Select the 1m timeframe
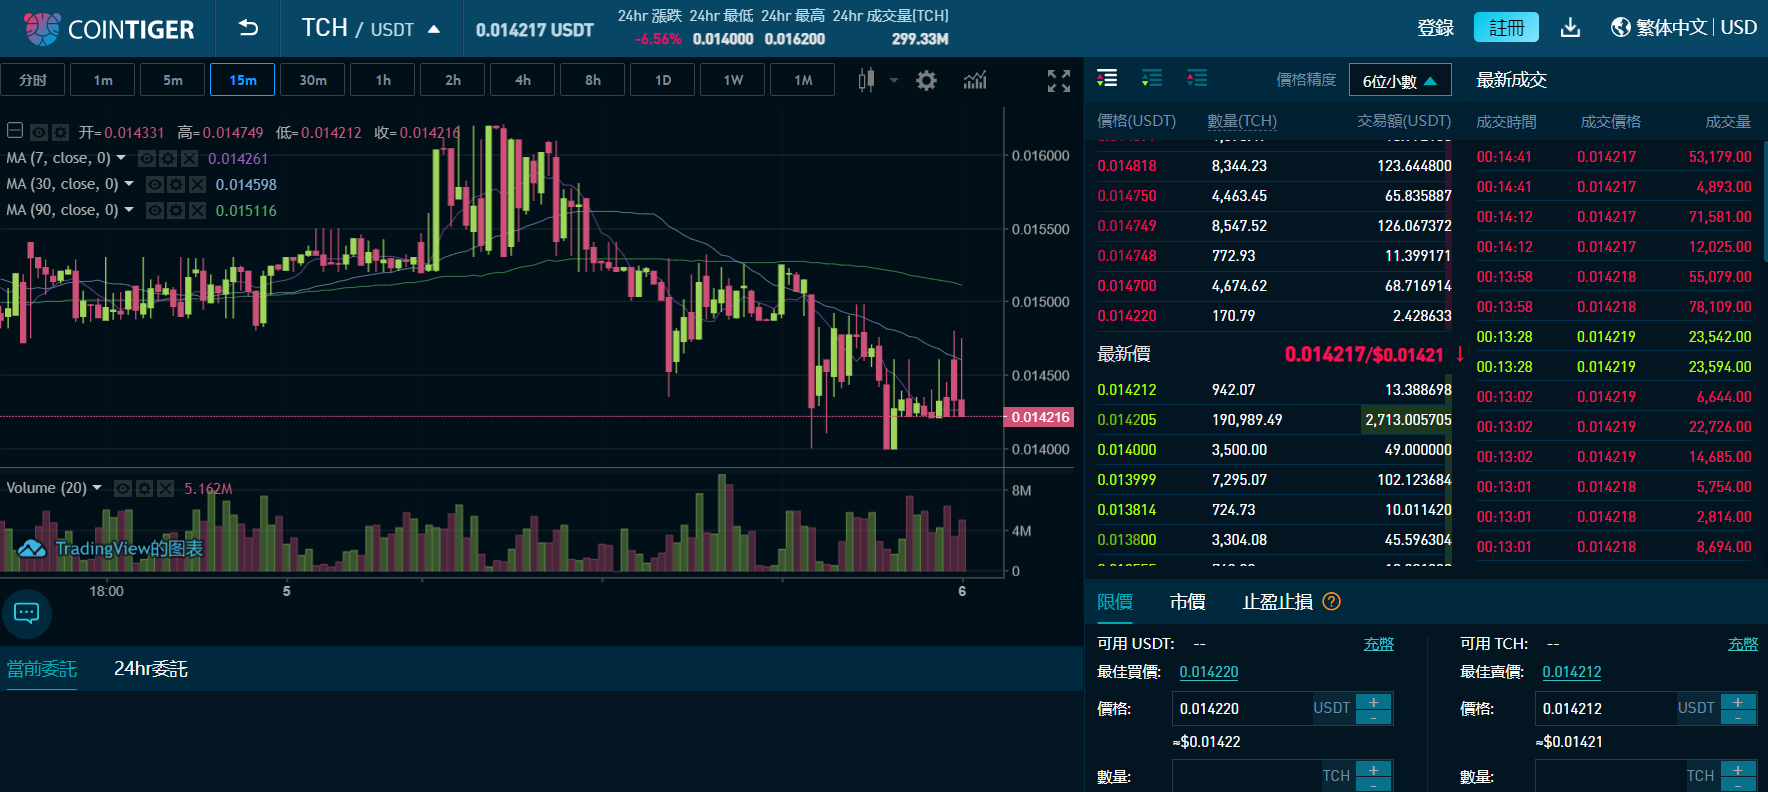 [x=103, y=80]
